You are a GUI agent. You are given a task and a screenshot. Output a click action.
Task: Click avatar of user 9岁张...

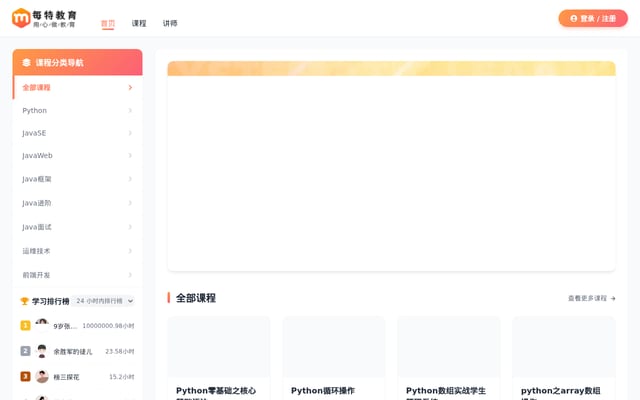42,325
